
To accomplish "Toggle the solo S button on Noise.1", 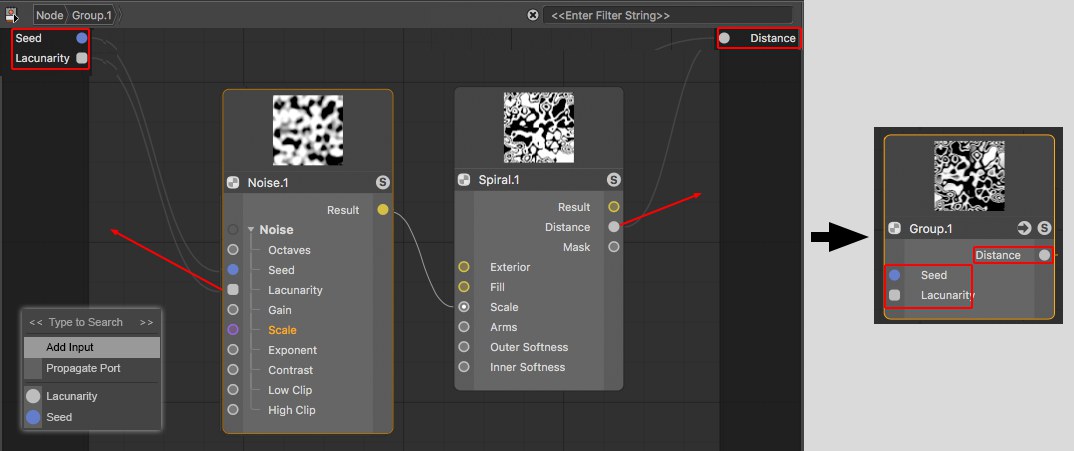I will pyautogui.click(x=383, y=182).
